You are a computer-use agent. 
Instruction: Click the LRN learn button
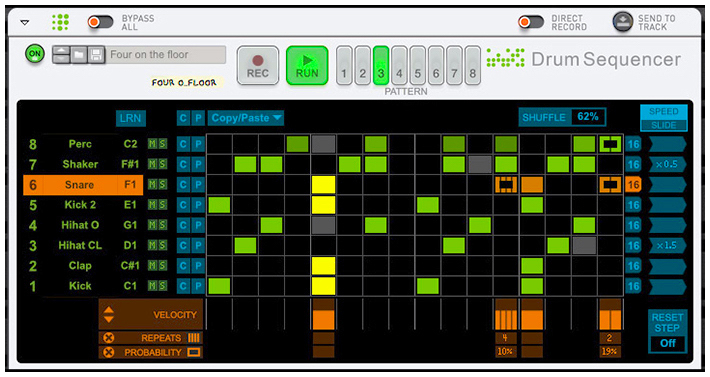click(130, 118)
